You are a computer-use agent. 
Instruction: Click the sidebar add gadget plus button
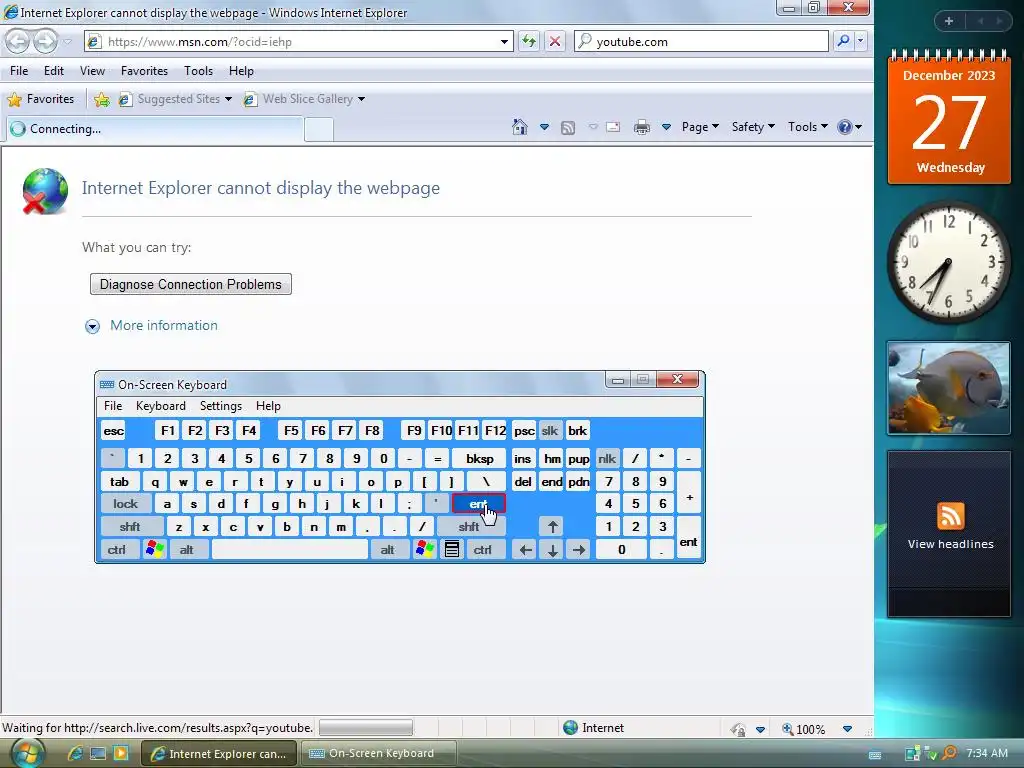[x=949, y=21]
